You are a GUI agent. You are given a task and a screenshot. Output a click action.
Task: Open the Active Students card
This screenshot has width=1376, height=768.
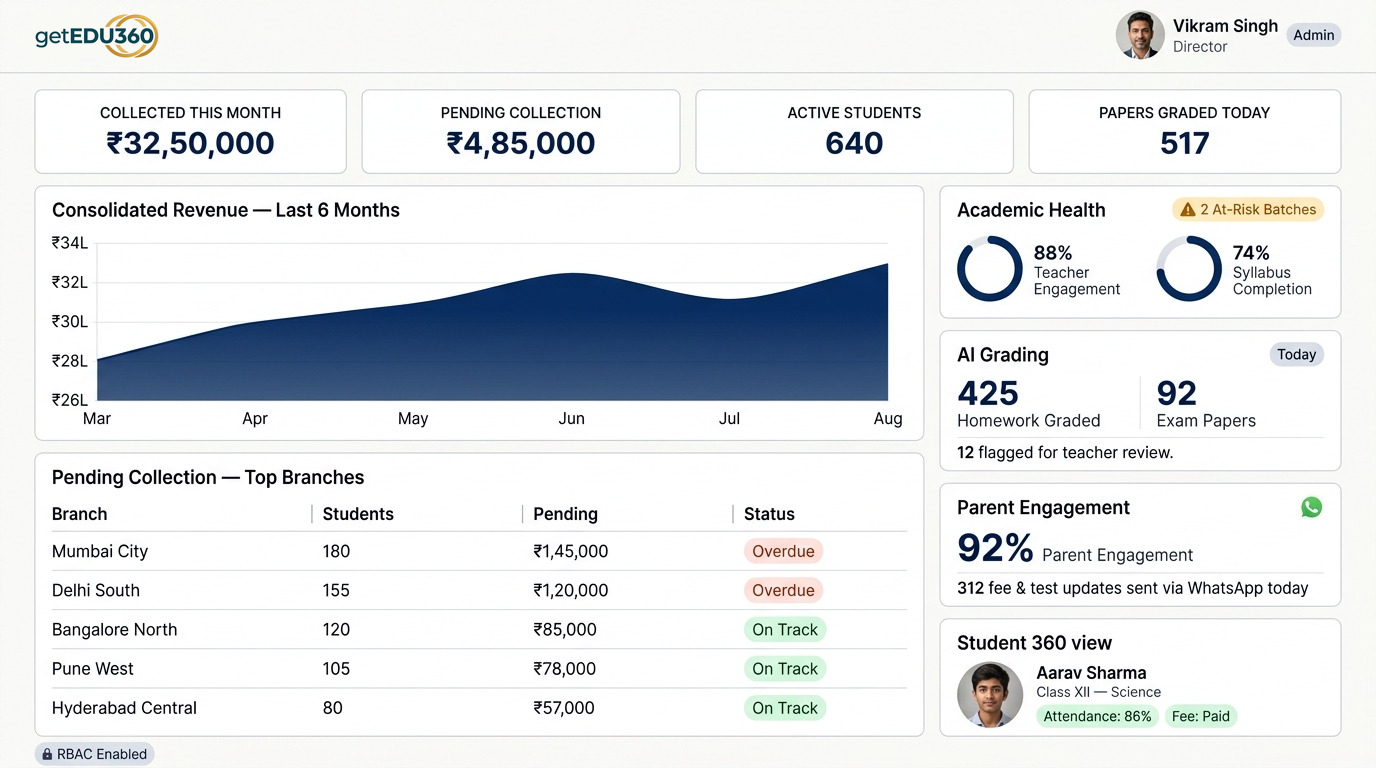pyautogui.click(x=854, y=131)
